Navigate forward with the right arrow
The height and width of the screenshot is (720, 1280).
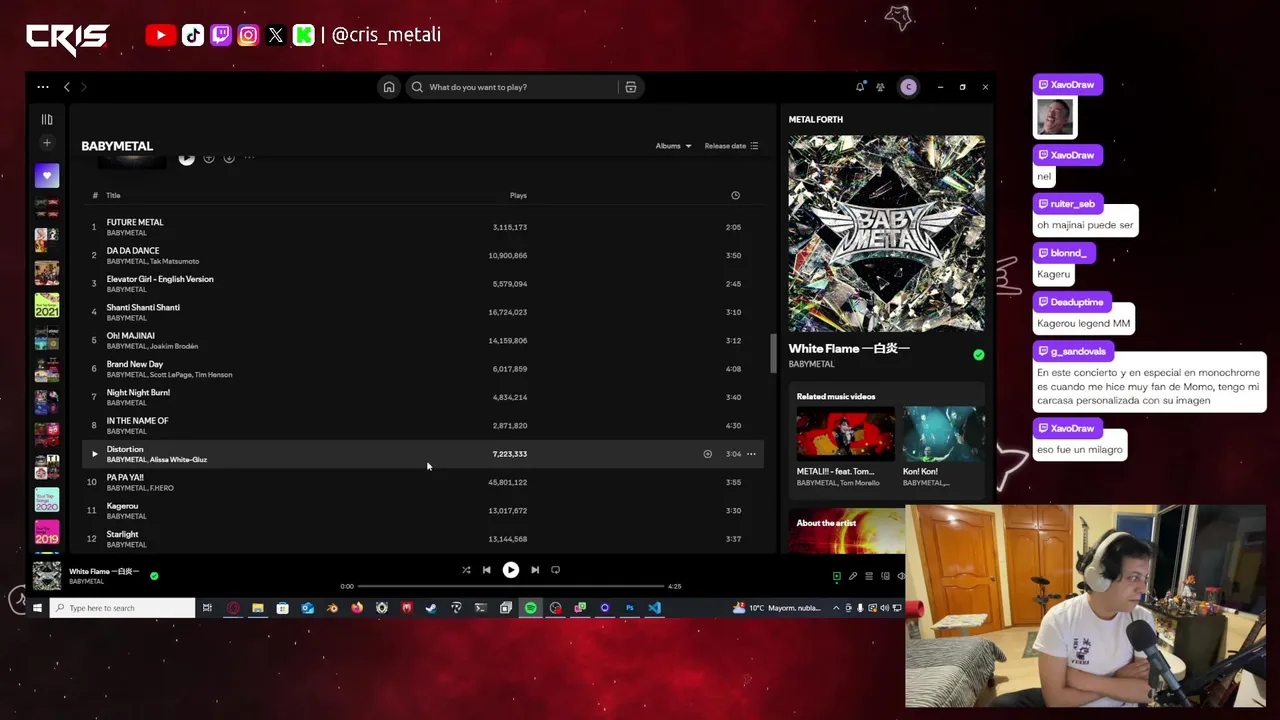click(84, 87)
